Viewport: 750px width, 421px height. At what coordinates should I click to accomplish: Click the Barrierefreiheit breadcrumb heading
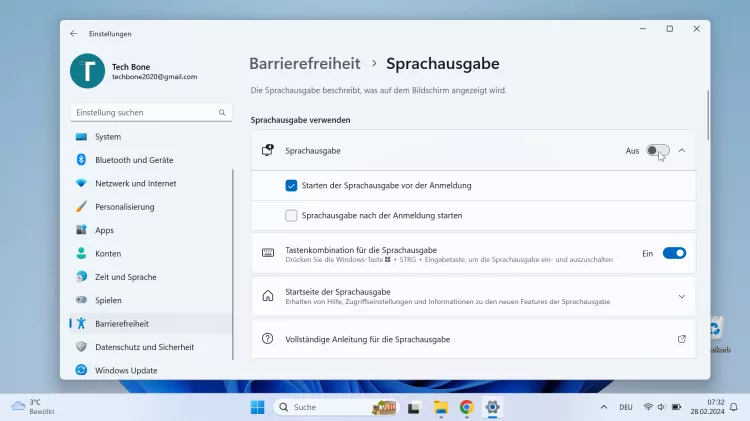tap(305, 64)
